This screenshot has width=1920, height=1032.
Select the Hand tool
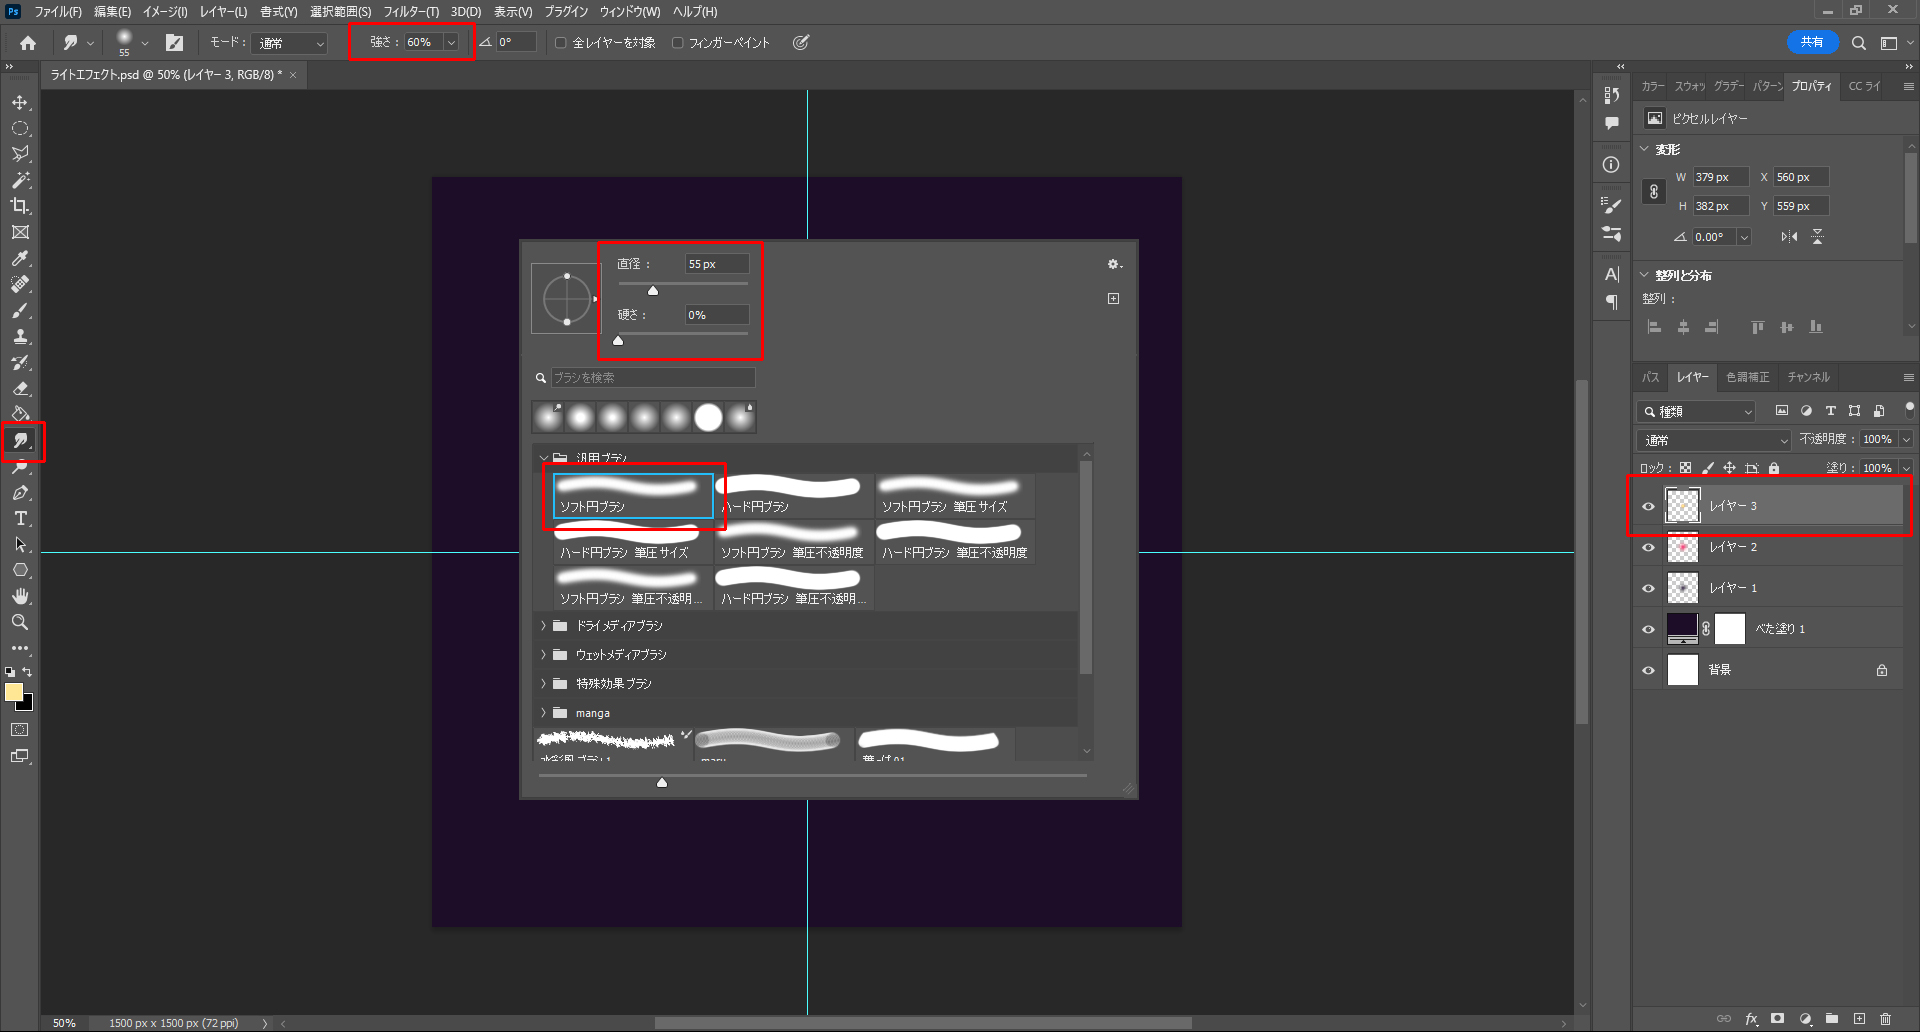pos(20,596)
